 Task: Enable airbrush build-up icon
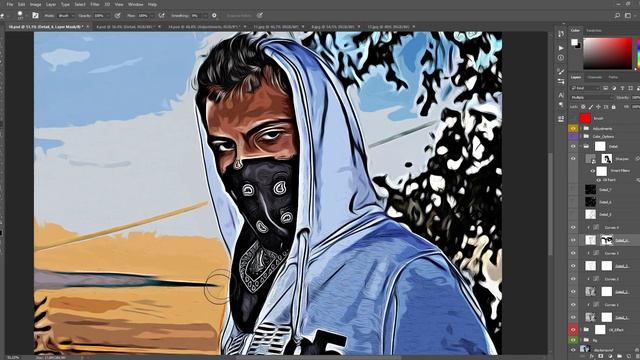pos(162,16)
